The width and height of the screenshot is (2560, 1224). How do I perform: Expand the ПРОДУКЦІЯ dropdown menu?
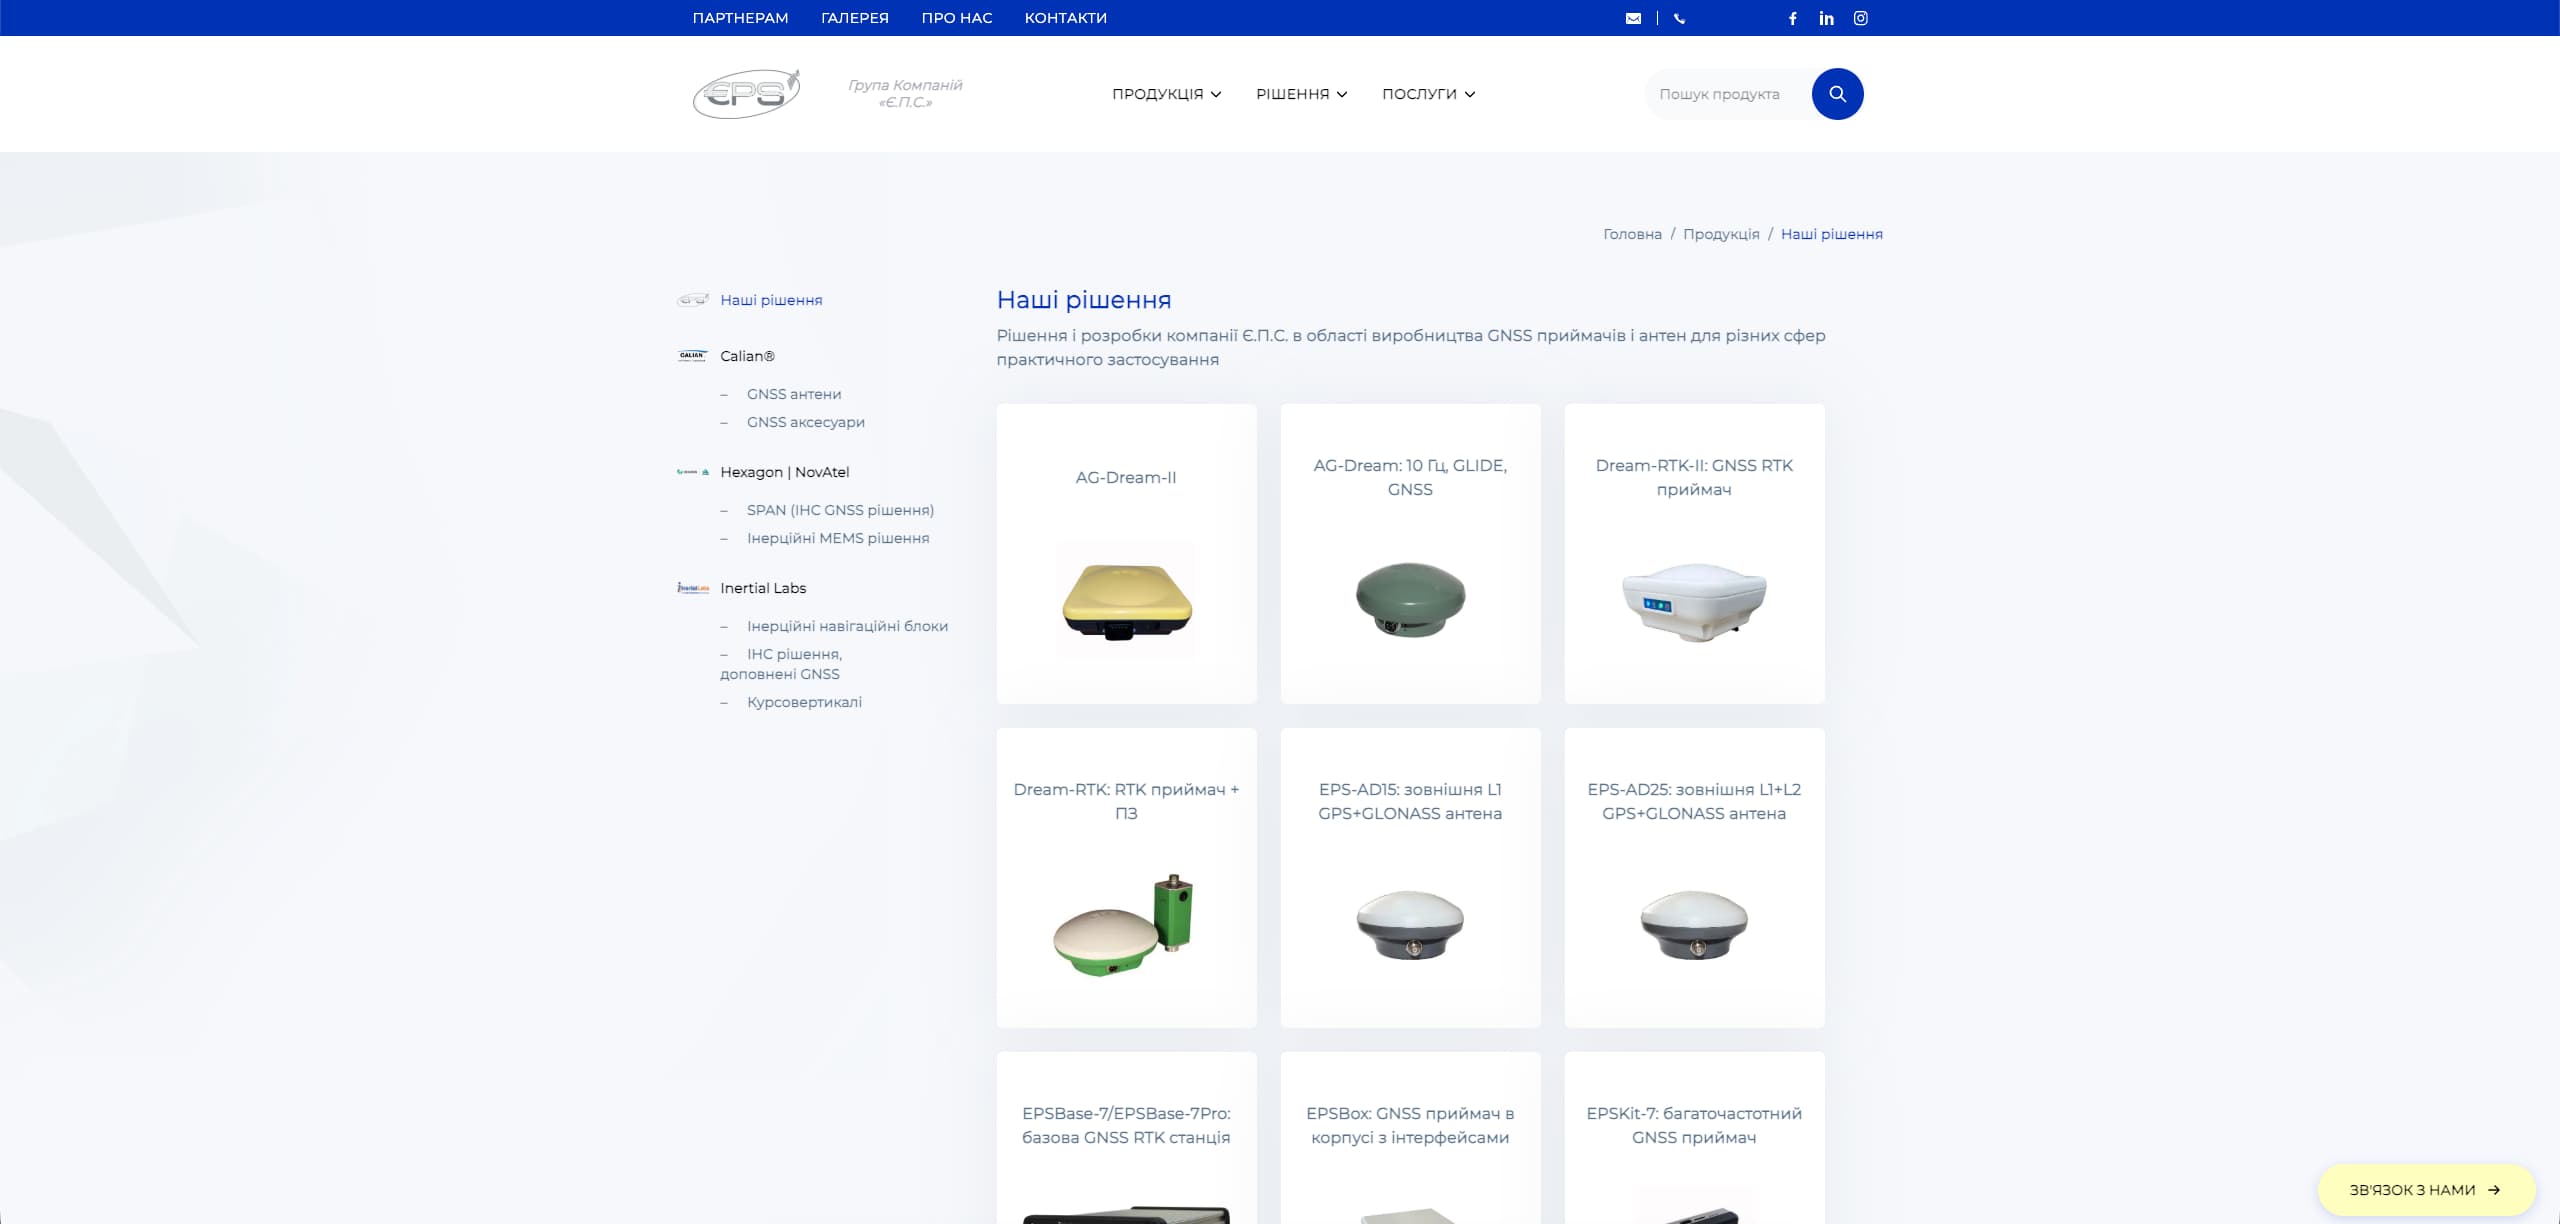point(1166,94)
